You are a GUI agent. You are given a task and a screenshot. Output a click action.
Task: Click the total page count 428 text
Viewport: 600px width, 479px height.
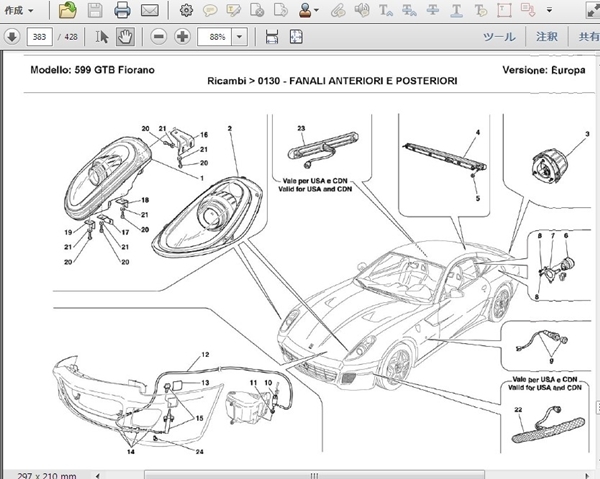pos(71,37)
